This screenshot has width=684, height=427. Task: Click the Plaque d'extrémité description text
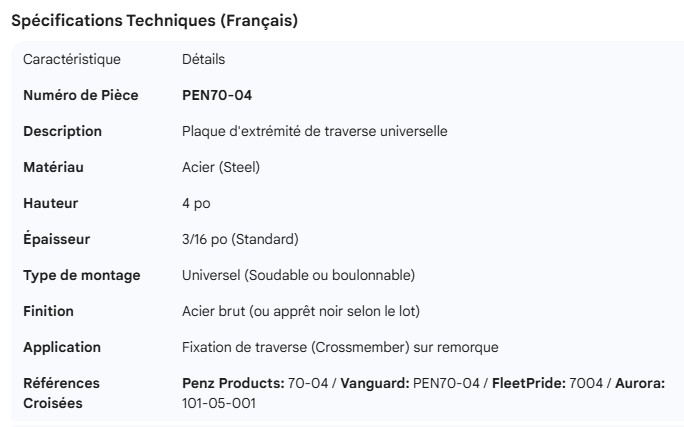[x=314, y=132]
